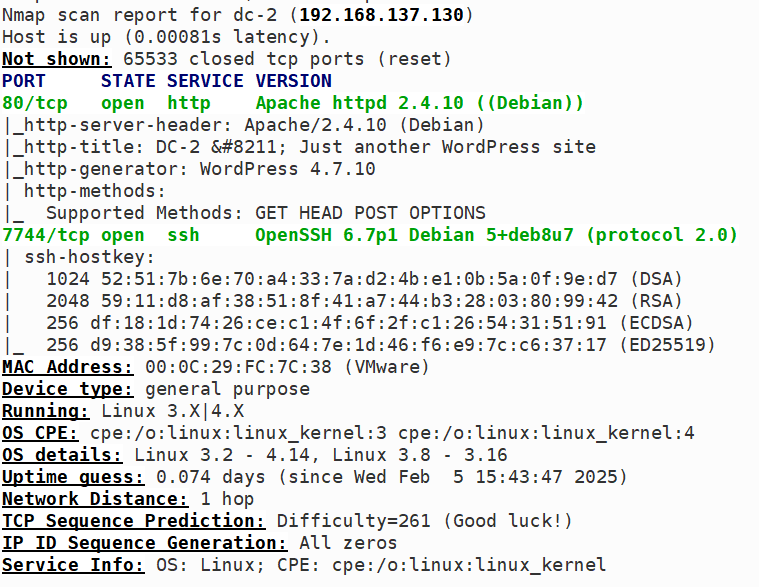
Task: Click the bold "Not shown:" label
Action: [x=56, y=60]
